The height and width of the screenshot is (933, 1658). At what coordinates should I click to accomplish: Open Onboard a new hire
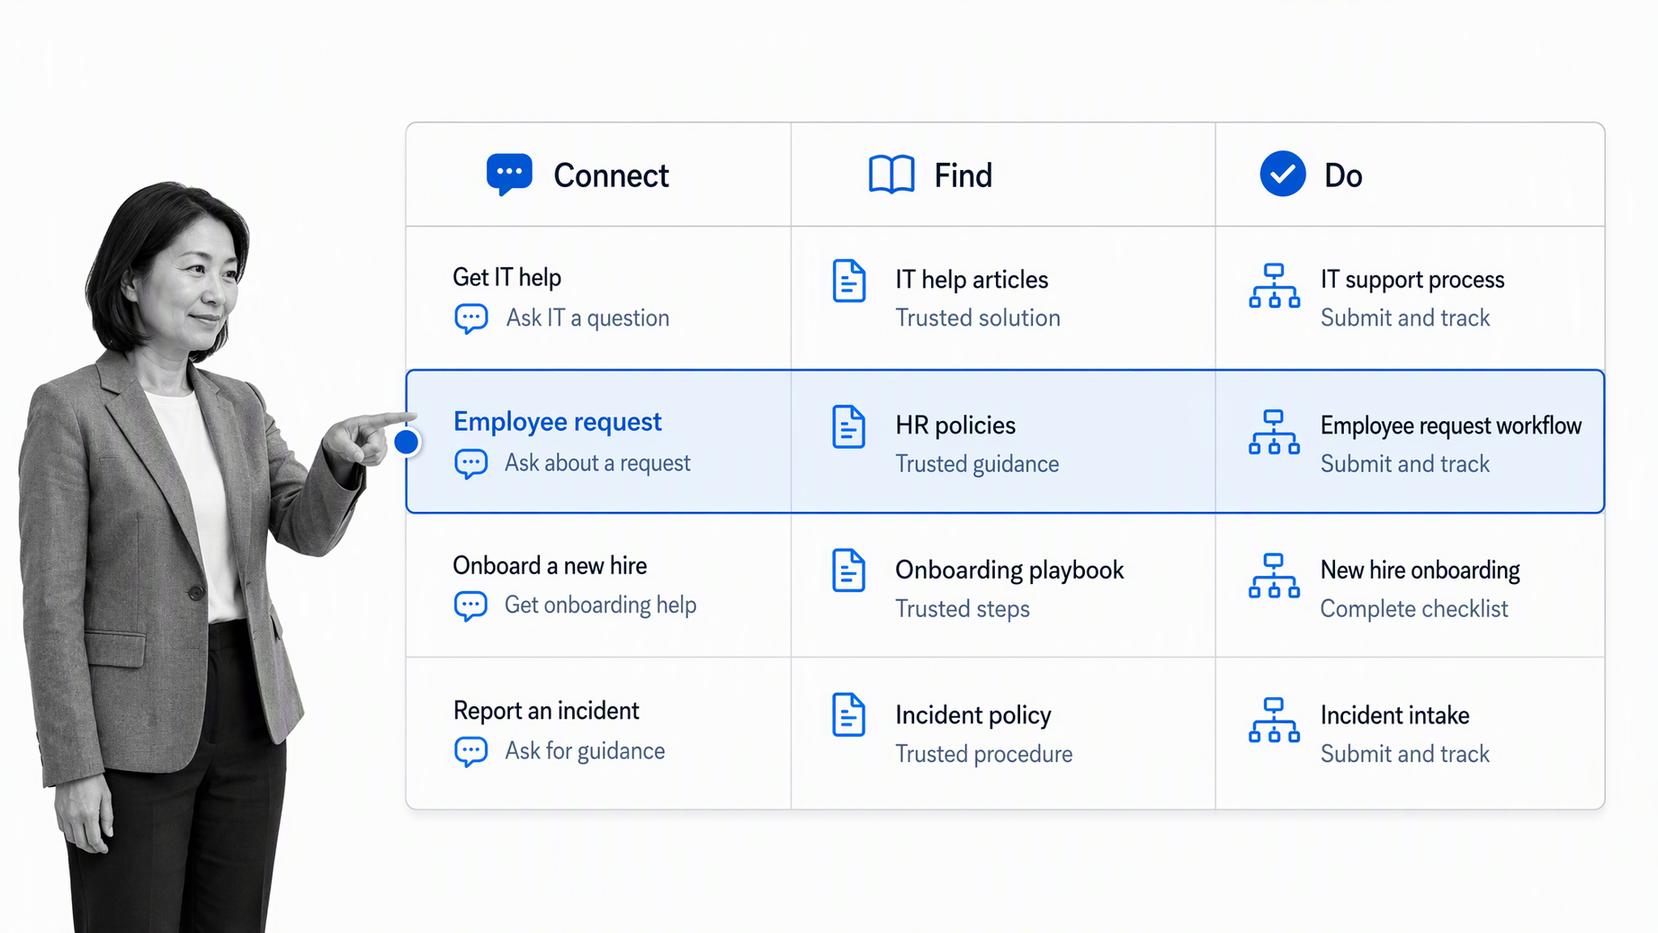550,566
